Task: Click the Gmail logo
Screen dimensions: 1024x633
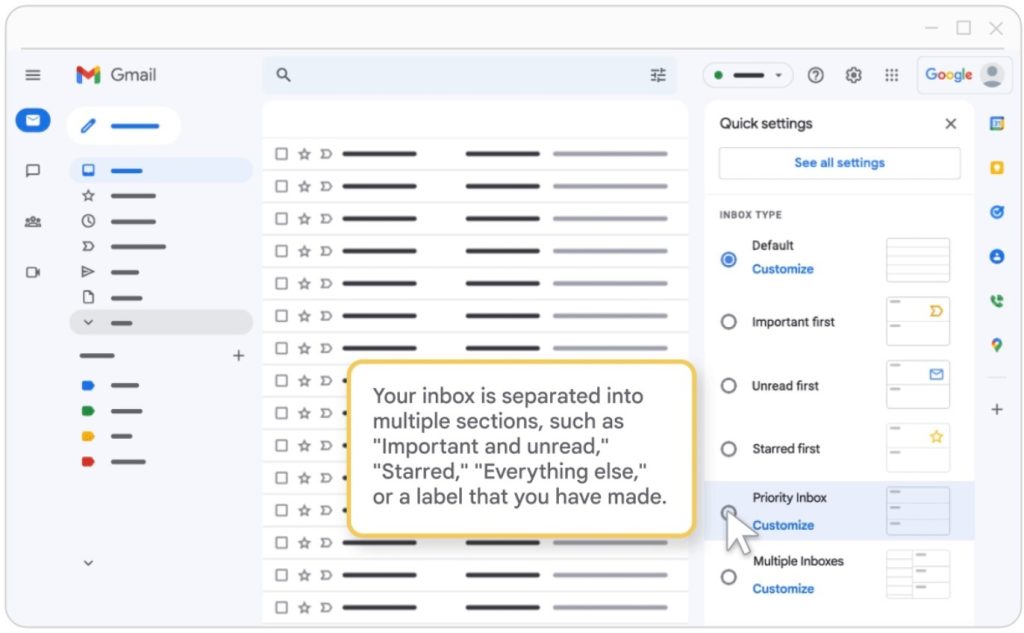Action: pyautogui.click(x=116, y=75)
